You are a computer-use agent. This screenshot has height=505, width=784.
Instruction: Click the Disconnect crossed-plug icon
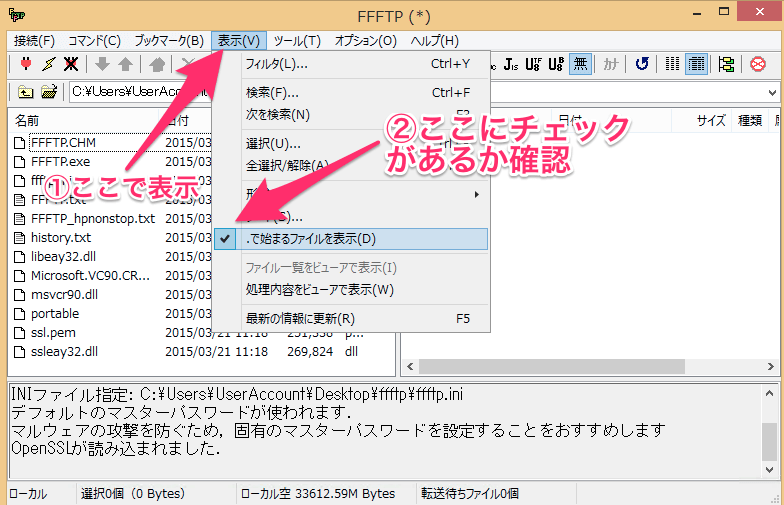coord(71,64)
